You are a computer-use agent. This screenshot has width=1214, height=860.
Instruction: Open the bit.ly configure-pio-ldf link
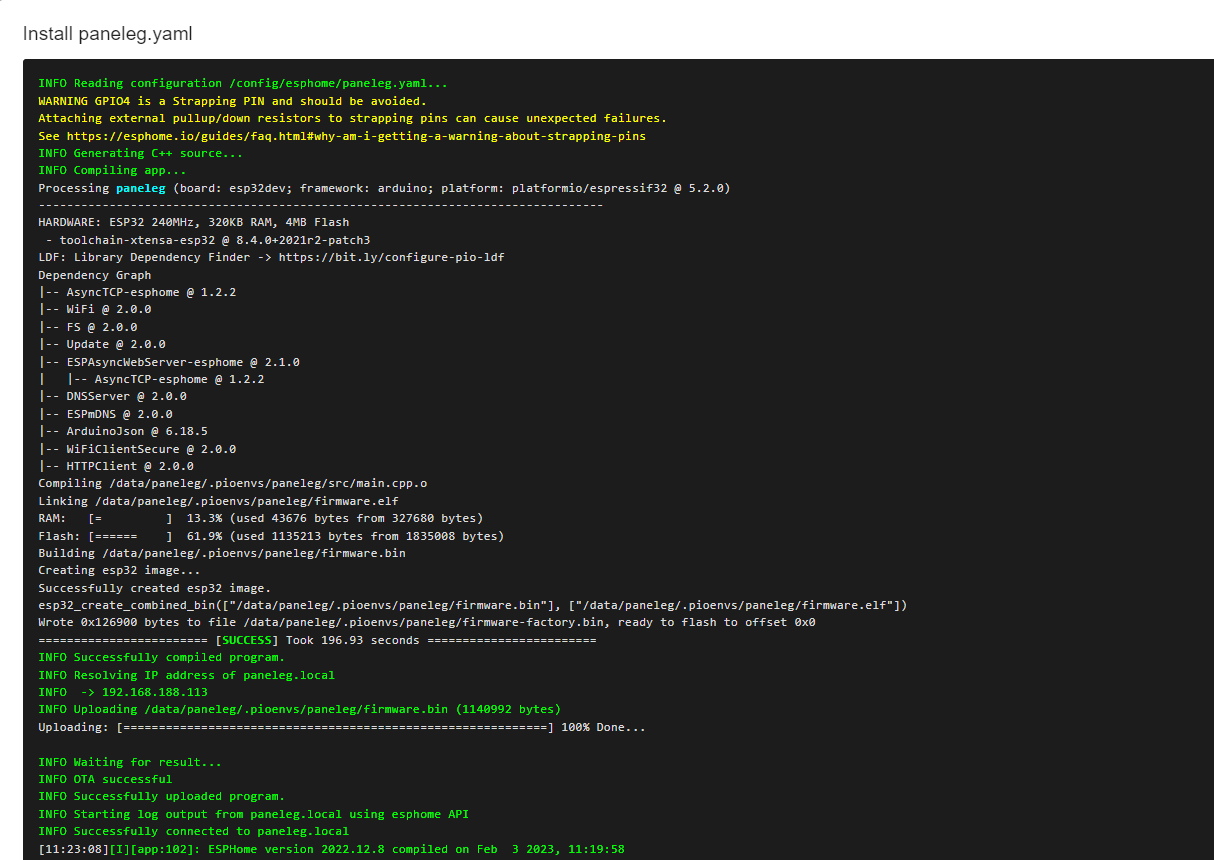(391, 258)
